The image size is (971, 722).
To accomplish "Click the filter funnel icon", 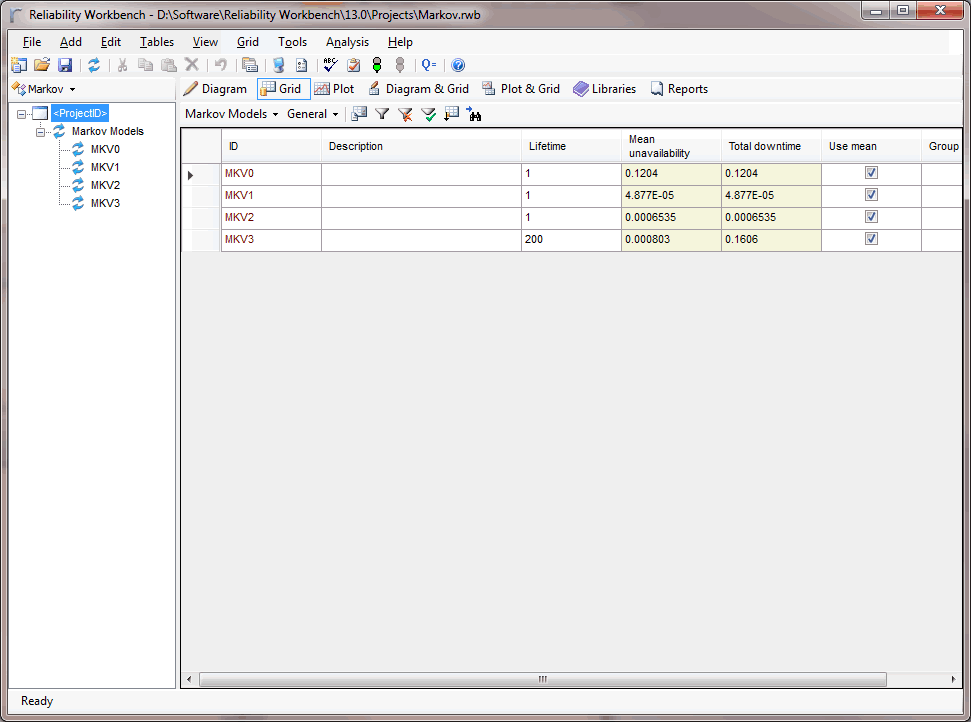I will [382, 114].
